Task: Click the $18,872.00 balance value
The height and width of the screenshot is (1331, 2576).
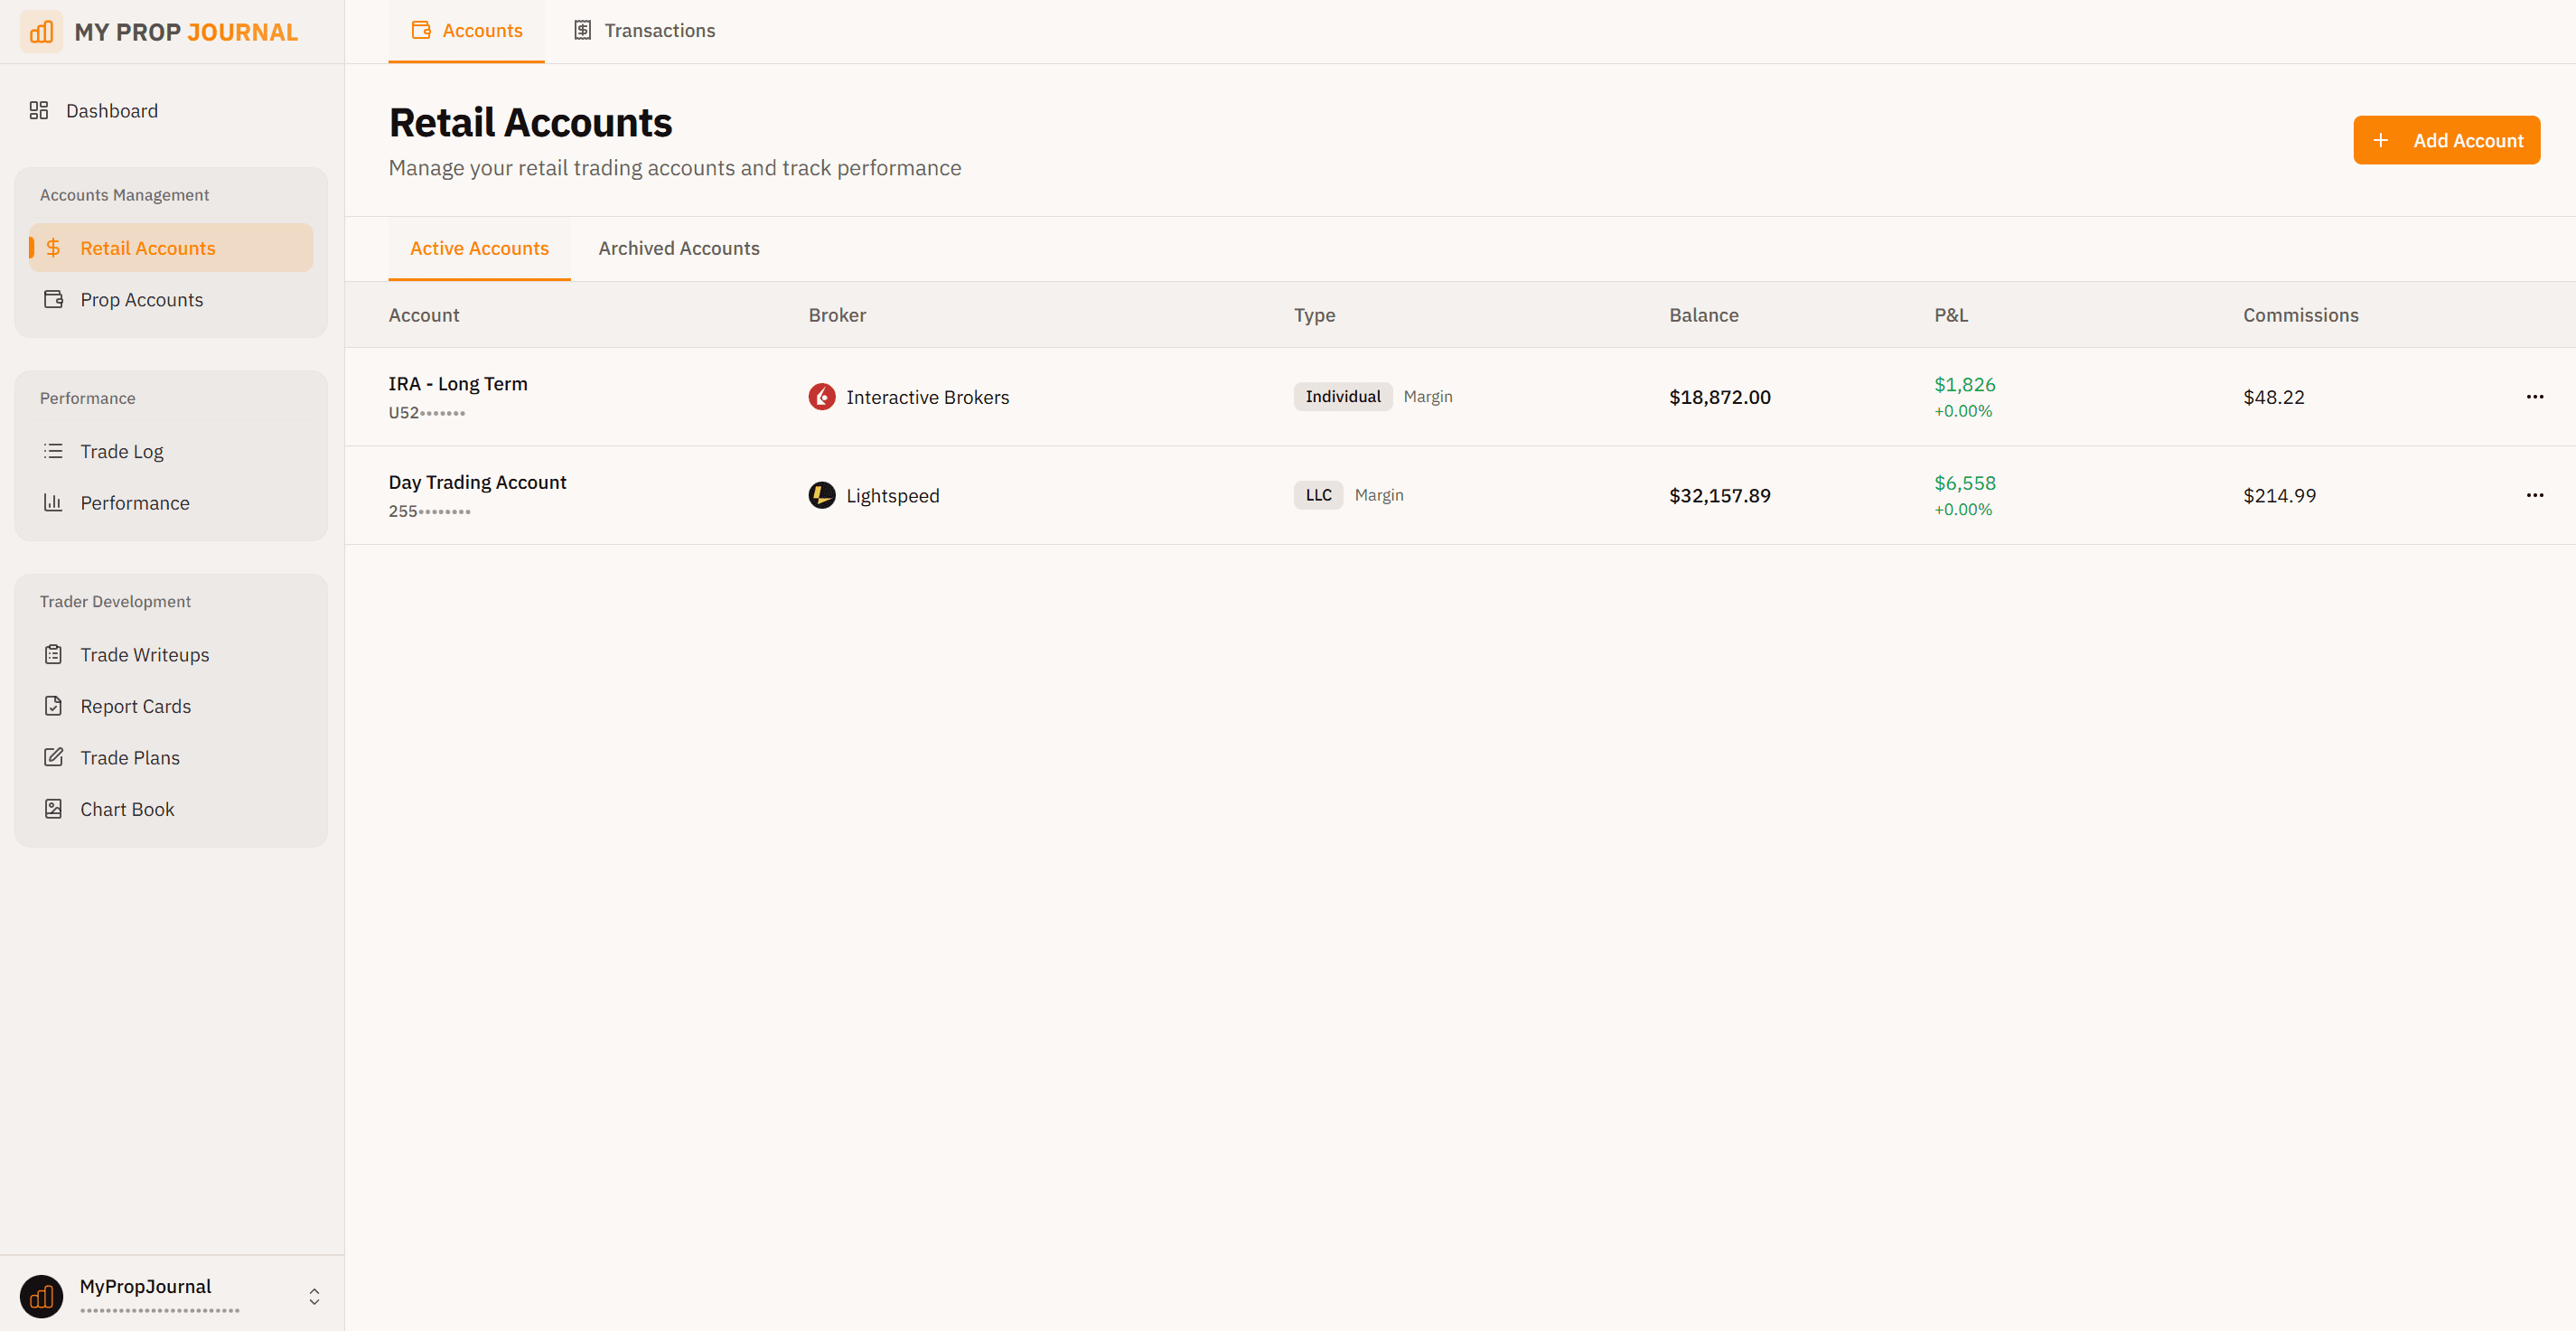Action: (1720, 397)
